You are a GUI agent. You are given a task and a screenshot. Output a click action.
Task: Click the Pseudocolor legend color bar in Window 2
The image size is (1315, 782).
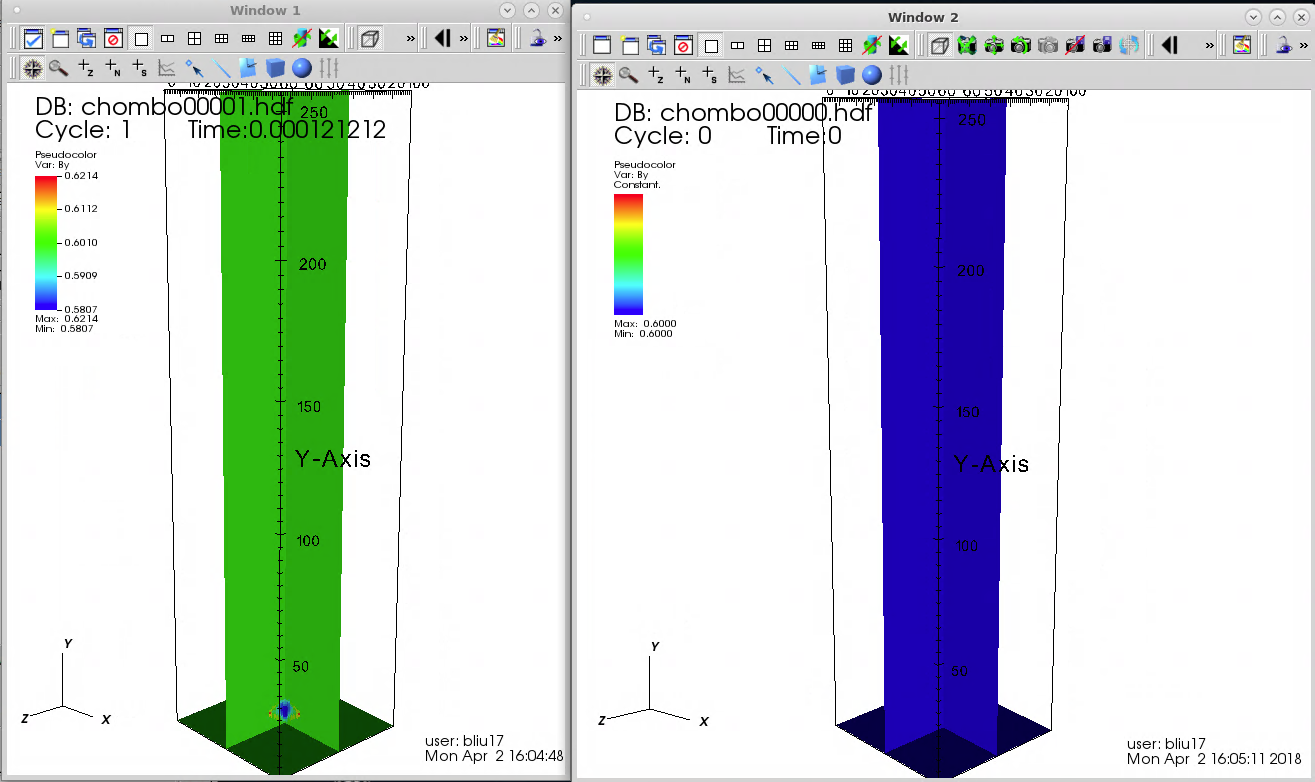[x=628, y=254]
